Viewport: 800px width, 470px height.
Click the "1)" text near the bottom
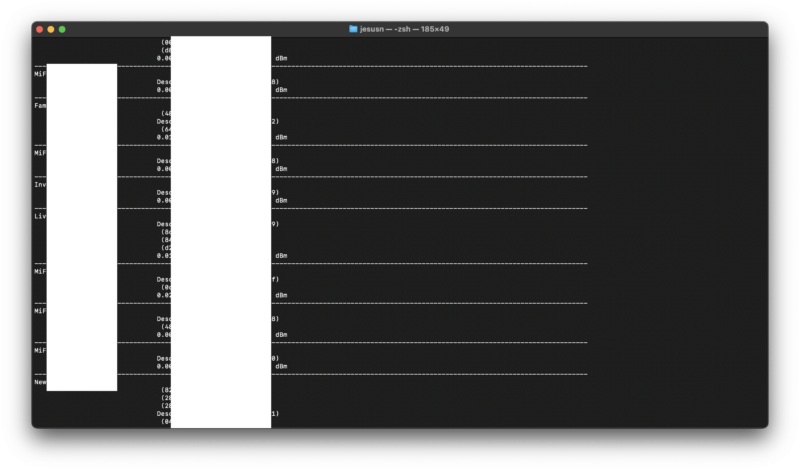[x=275, y=413]
